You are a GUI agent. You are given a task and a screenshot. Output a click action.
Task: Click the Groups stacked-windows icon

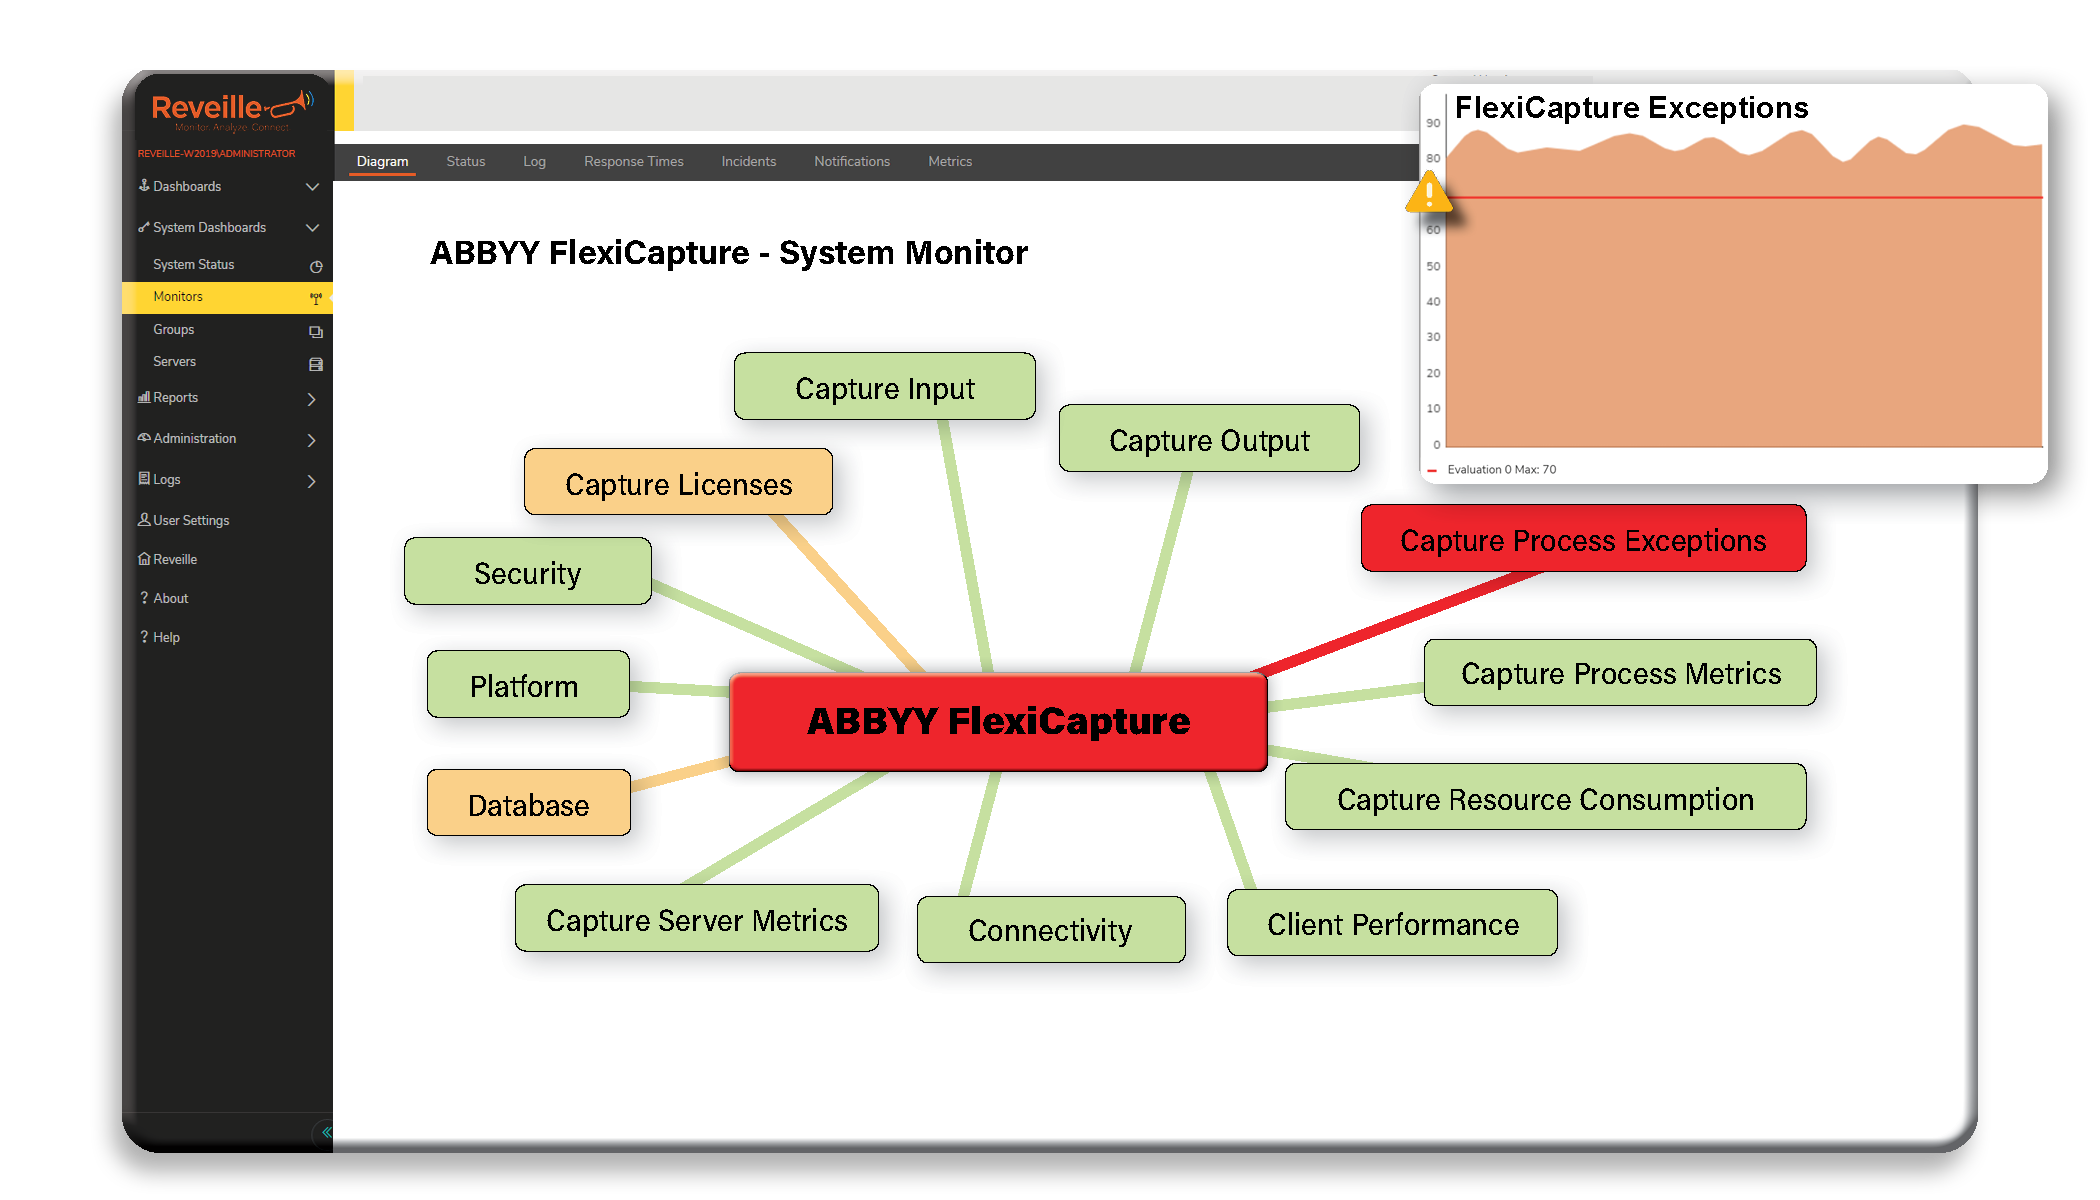[316, 331]
